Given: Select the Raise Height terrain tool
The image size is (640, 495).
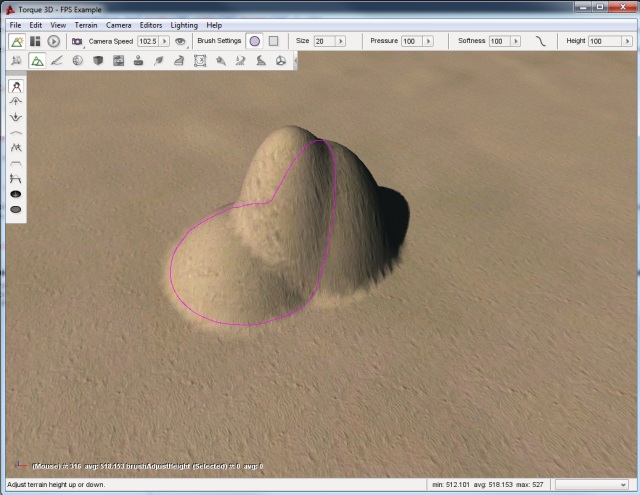Looking at the screenshot, I should pyautogui.click(x=17, y=101).
